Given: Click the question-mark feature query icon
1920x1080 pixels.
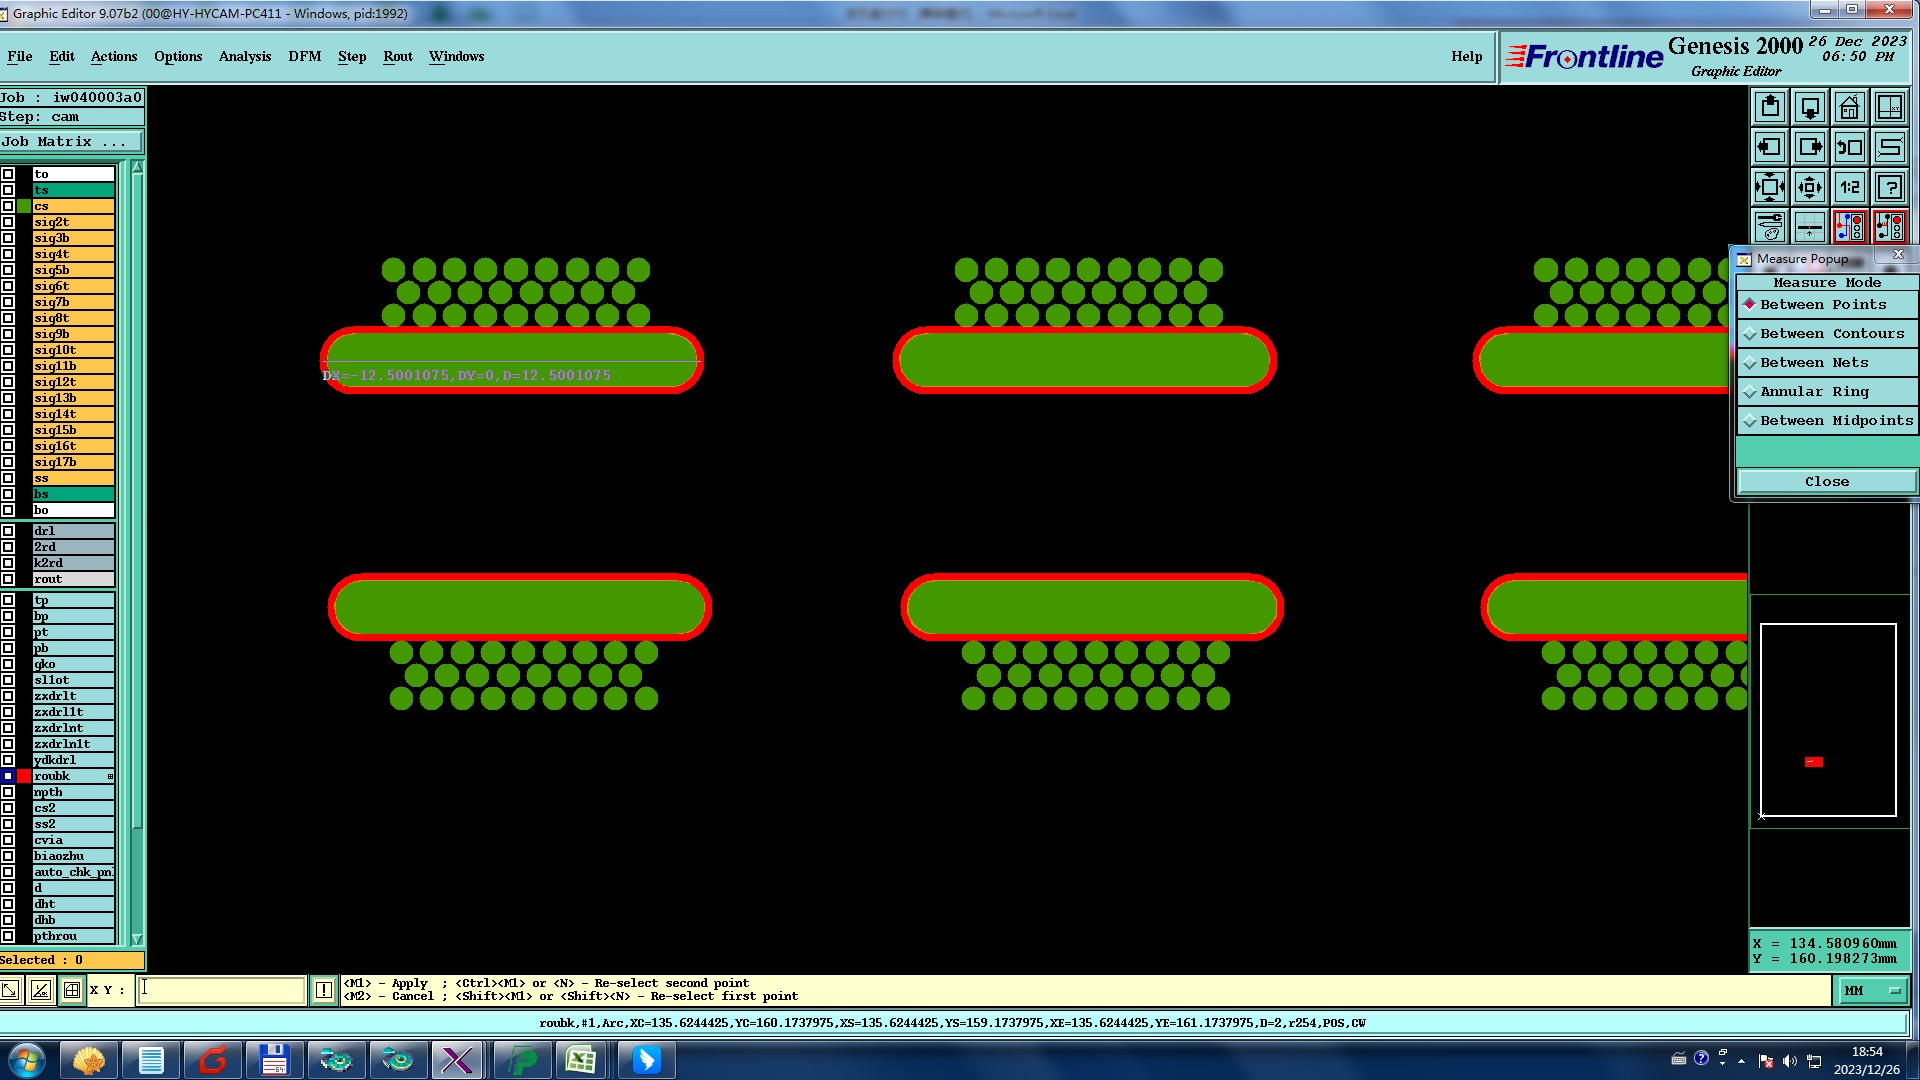Looking at the screenshot, I should [x=1889, y=187].
